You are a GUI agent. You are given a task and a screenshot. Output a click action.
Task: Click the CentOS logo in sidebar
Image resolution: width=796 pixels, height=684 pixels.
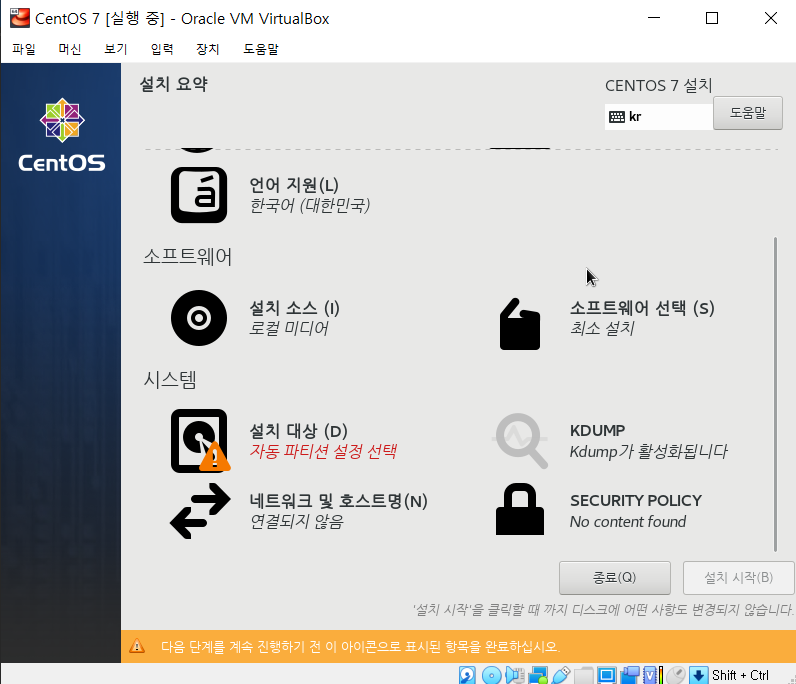click(62, 135)
